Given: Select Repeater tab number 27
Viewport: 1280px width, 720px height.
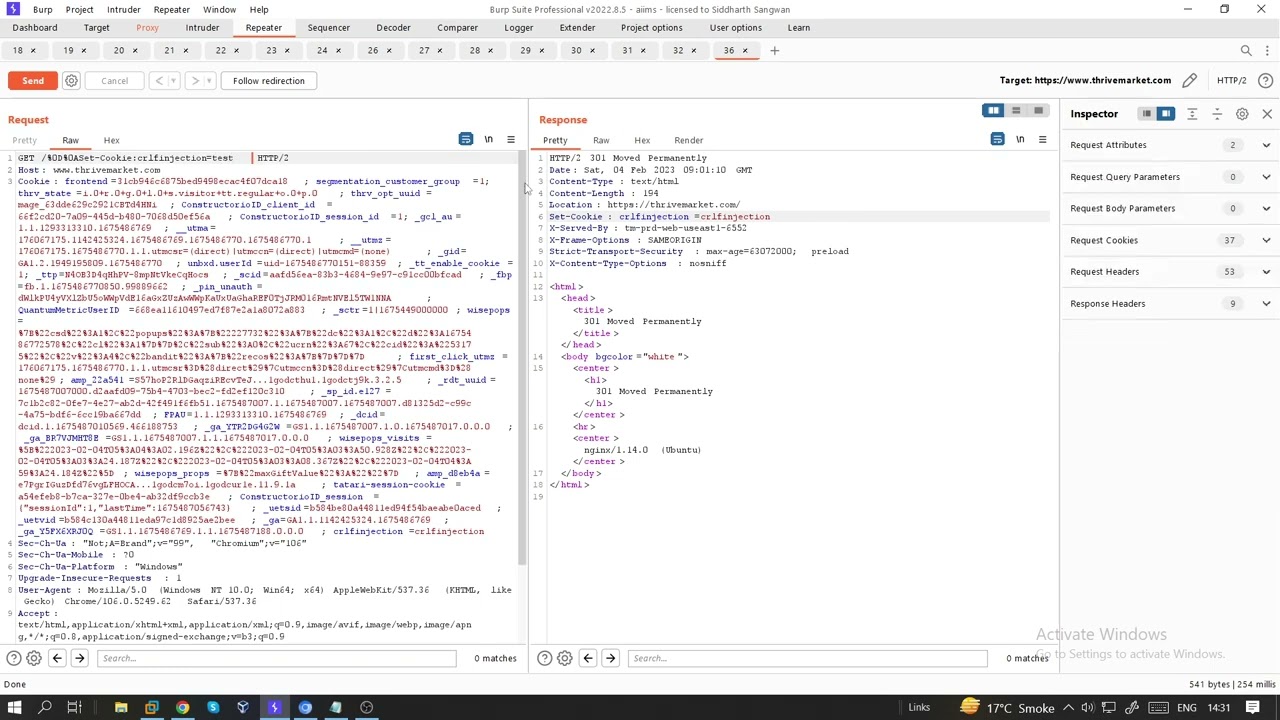Looking at the screenshot, I should pyautogui.click(x=424, y=51).
